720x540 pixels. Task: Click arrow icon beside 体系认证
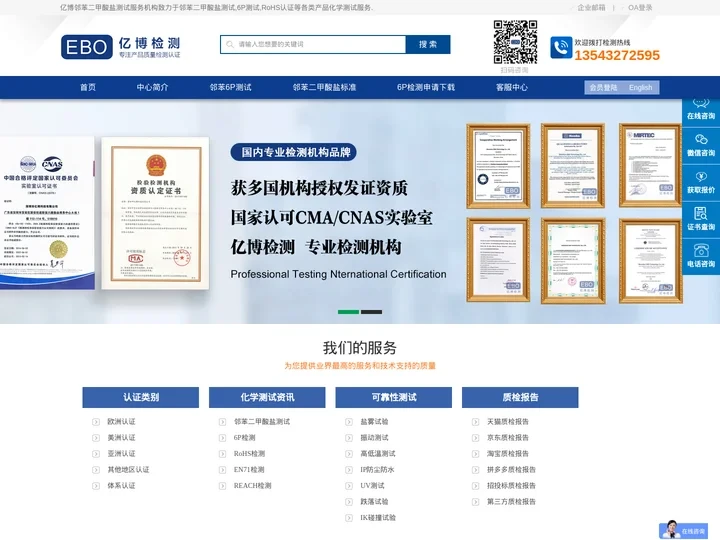point(96,486)
